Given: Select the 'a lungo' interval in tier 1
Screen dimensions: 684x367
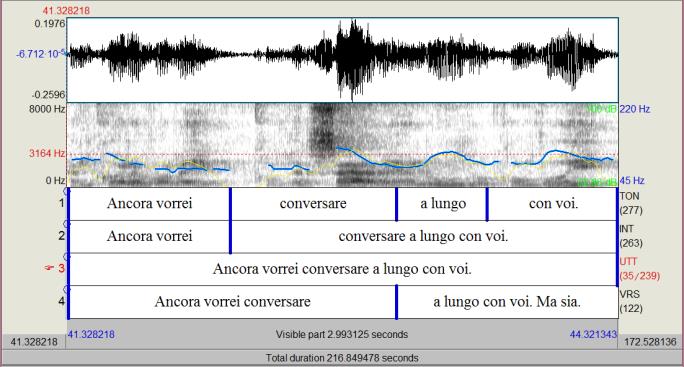Looking at the screenshot, I should tap(442, 204).
